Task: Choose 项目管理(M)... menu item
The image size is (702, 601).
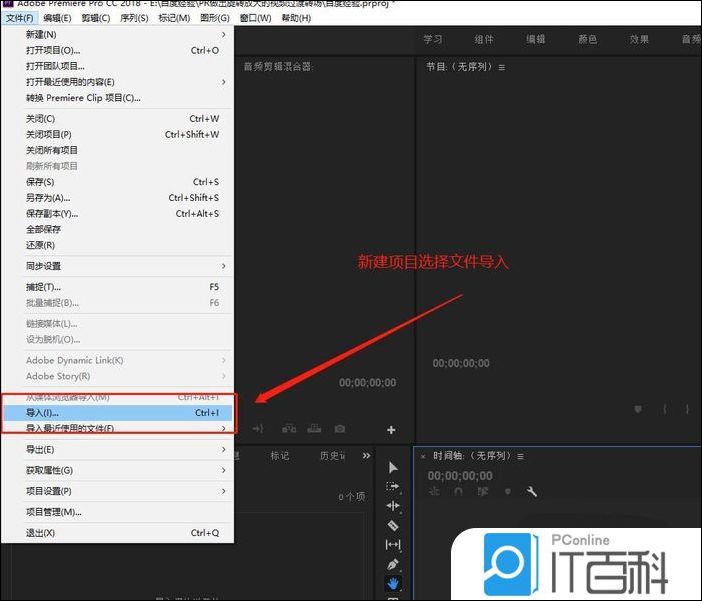Action: coord(117,512)
